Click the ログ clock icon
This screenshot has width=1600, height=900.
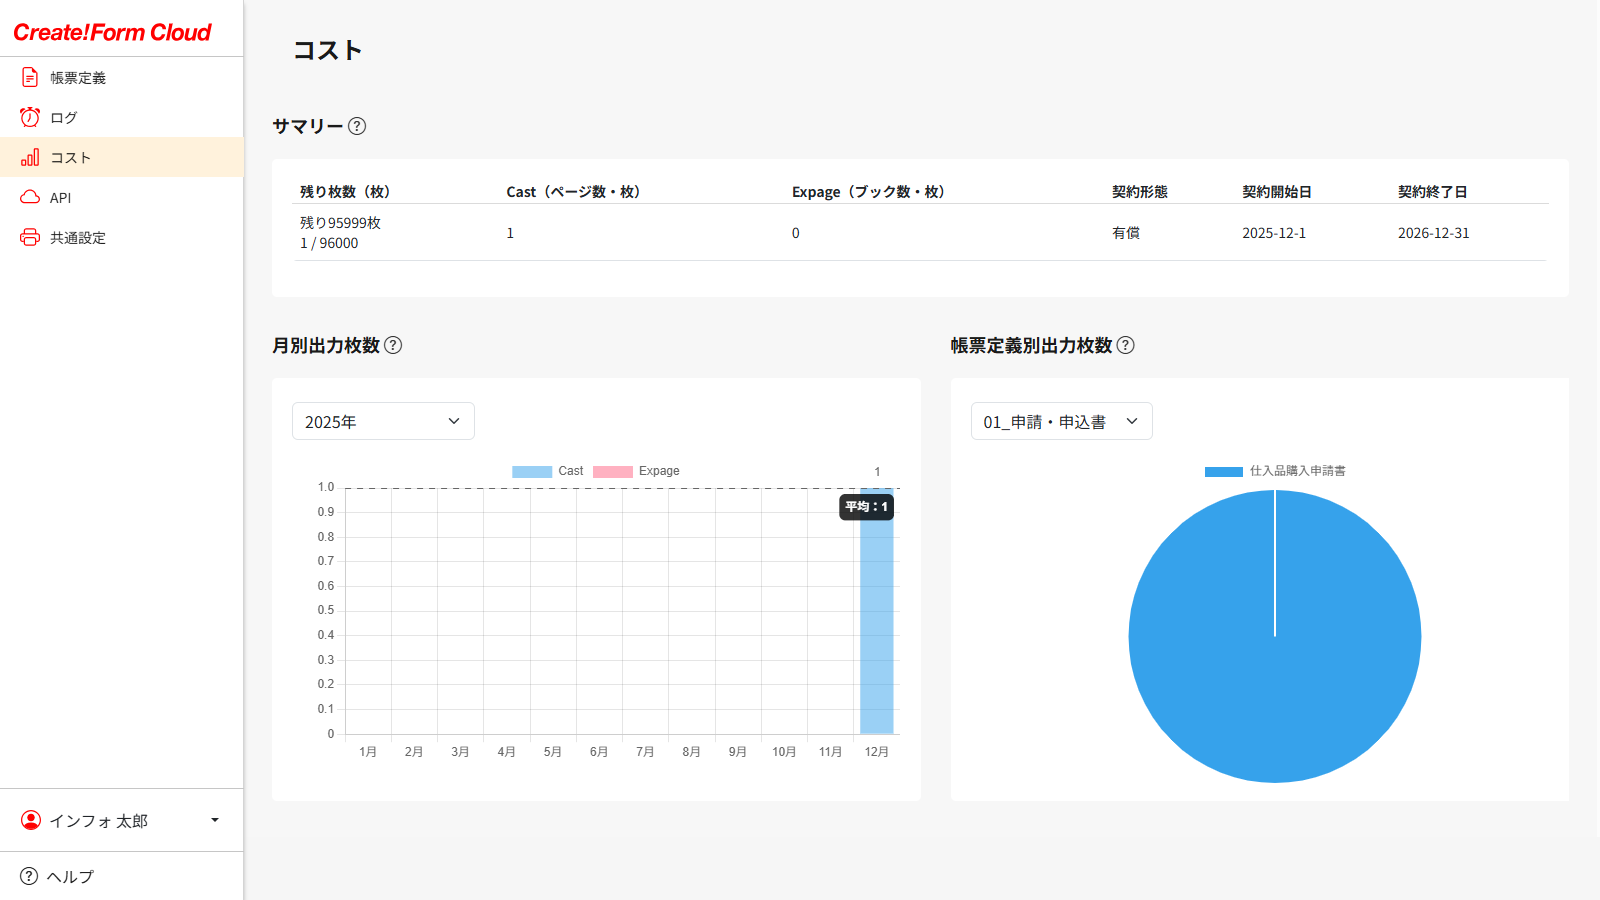[30, 117]
